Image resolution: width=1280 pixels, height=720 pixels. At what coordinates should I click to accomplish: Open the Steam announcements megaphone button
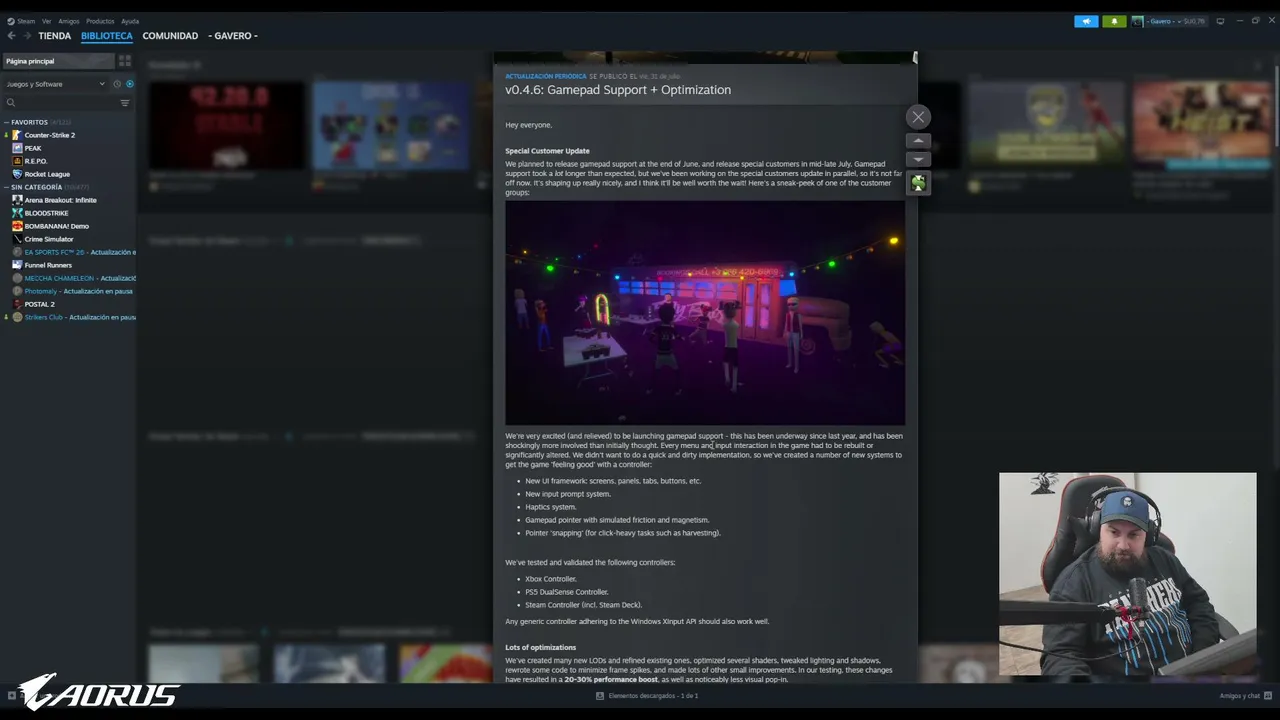point(1086,21)
